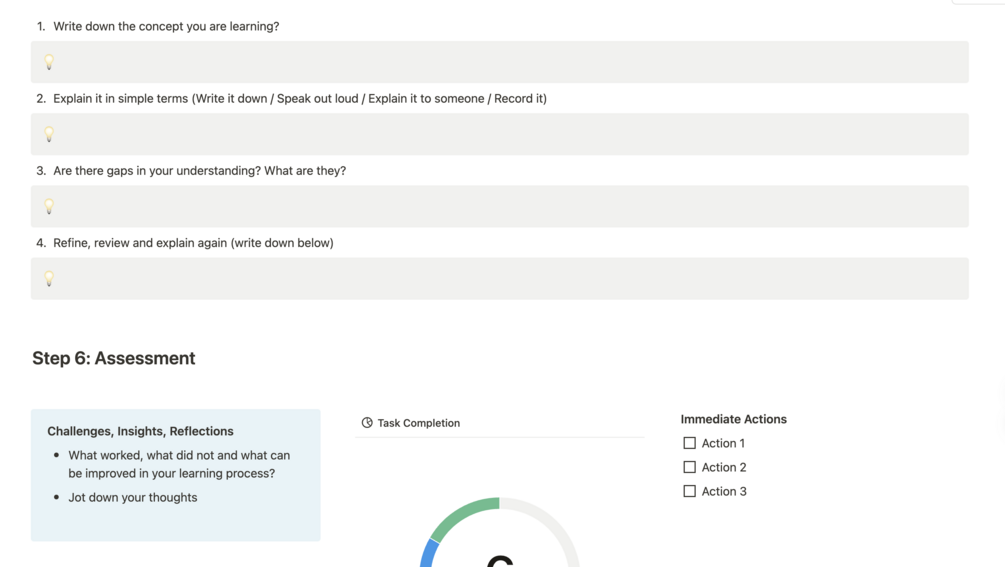Image resolution: width=1005 pixels, height=567 pixels.
Task: Click lightbulb icon below 'Explain it in simple terms'
Action: (x=49, y=134)
